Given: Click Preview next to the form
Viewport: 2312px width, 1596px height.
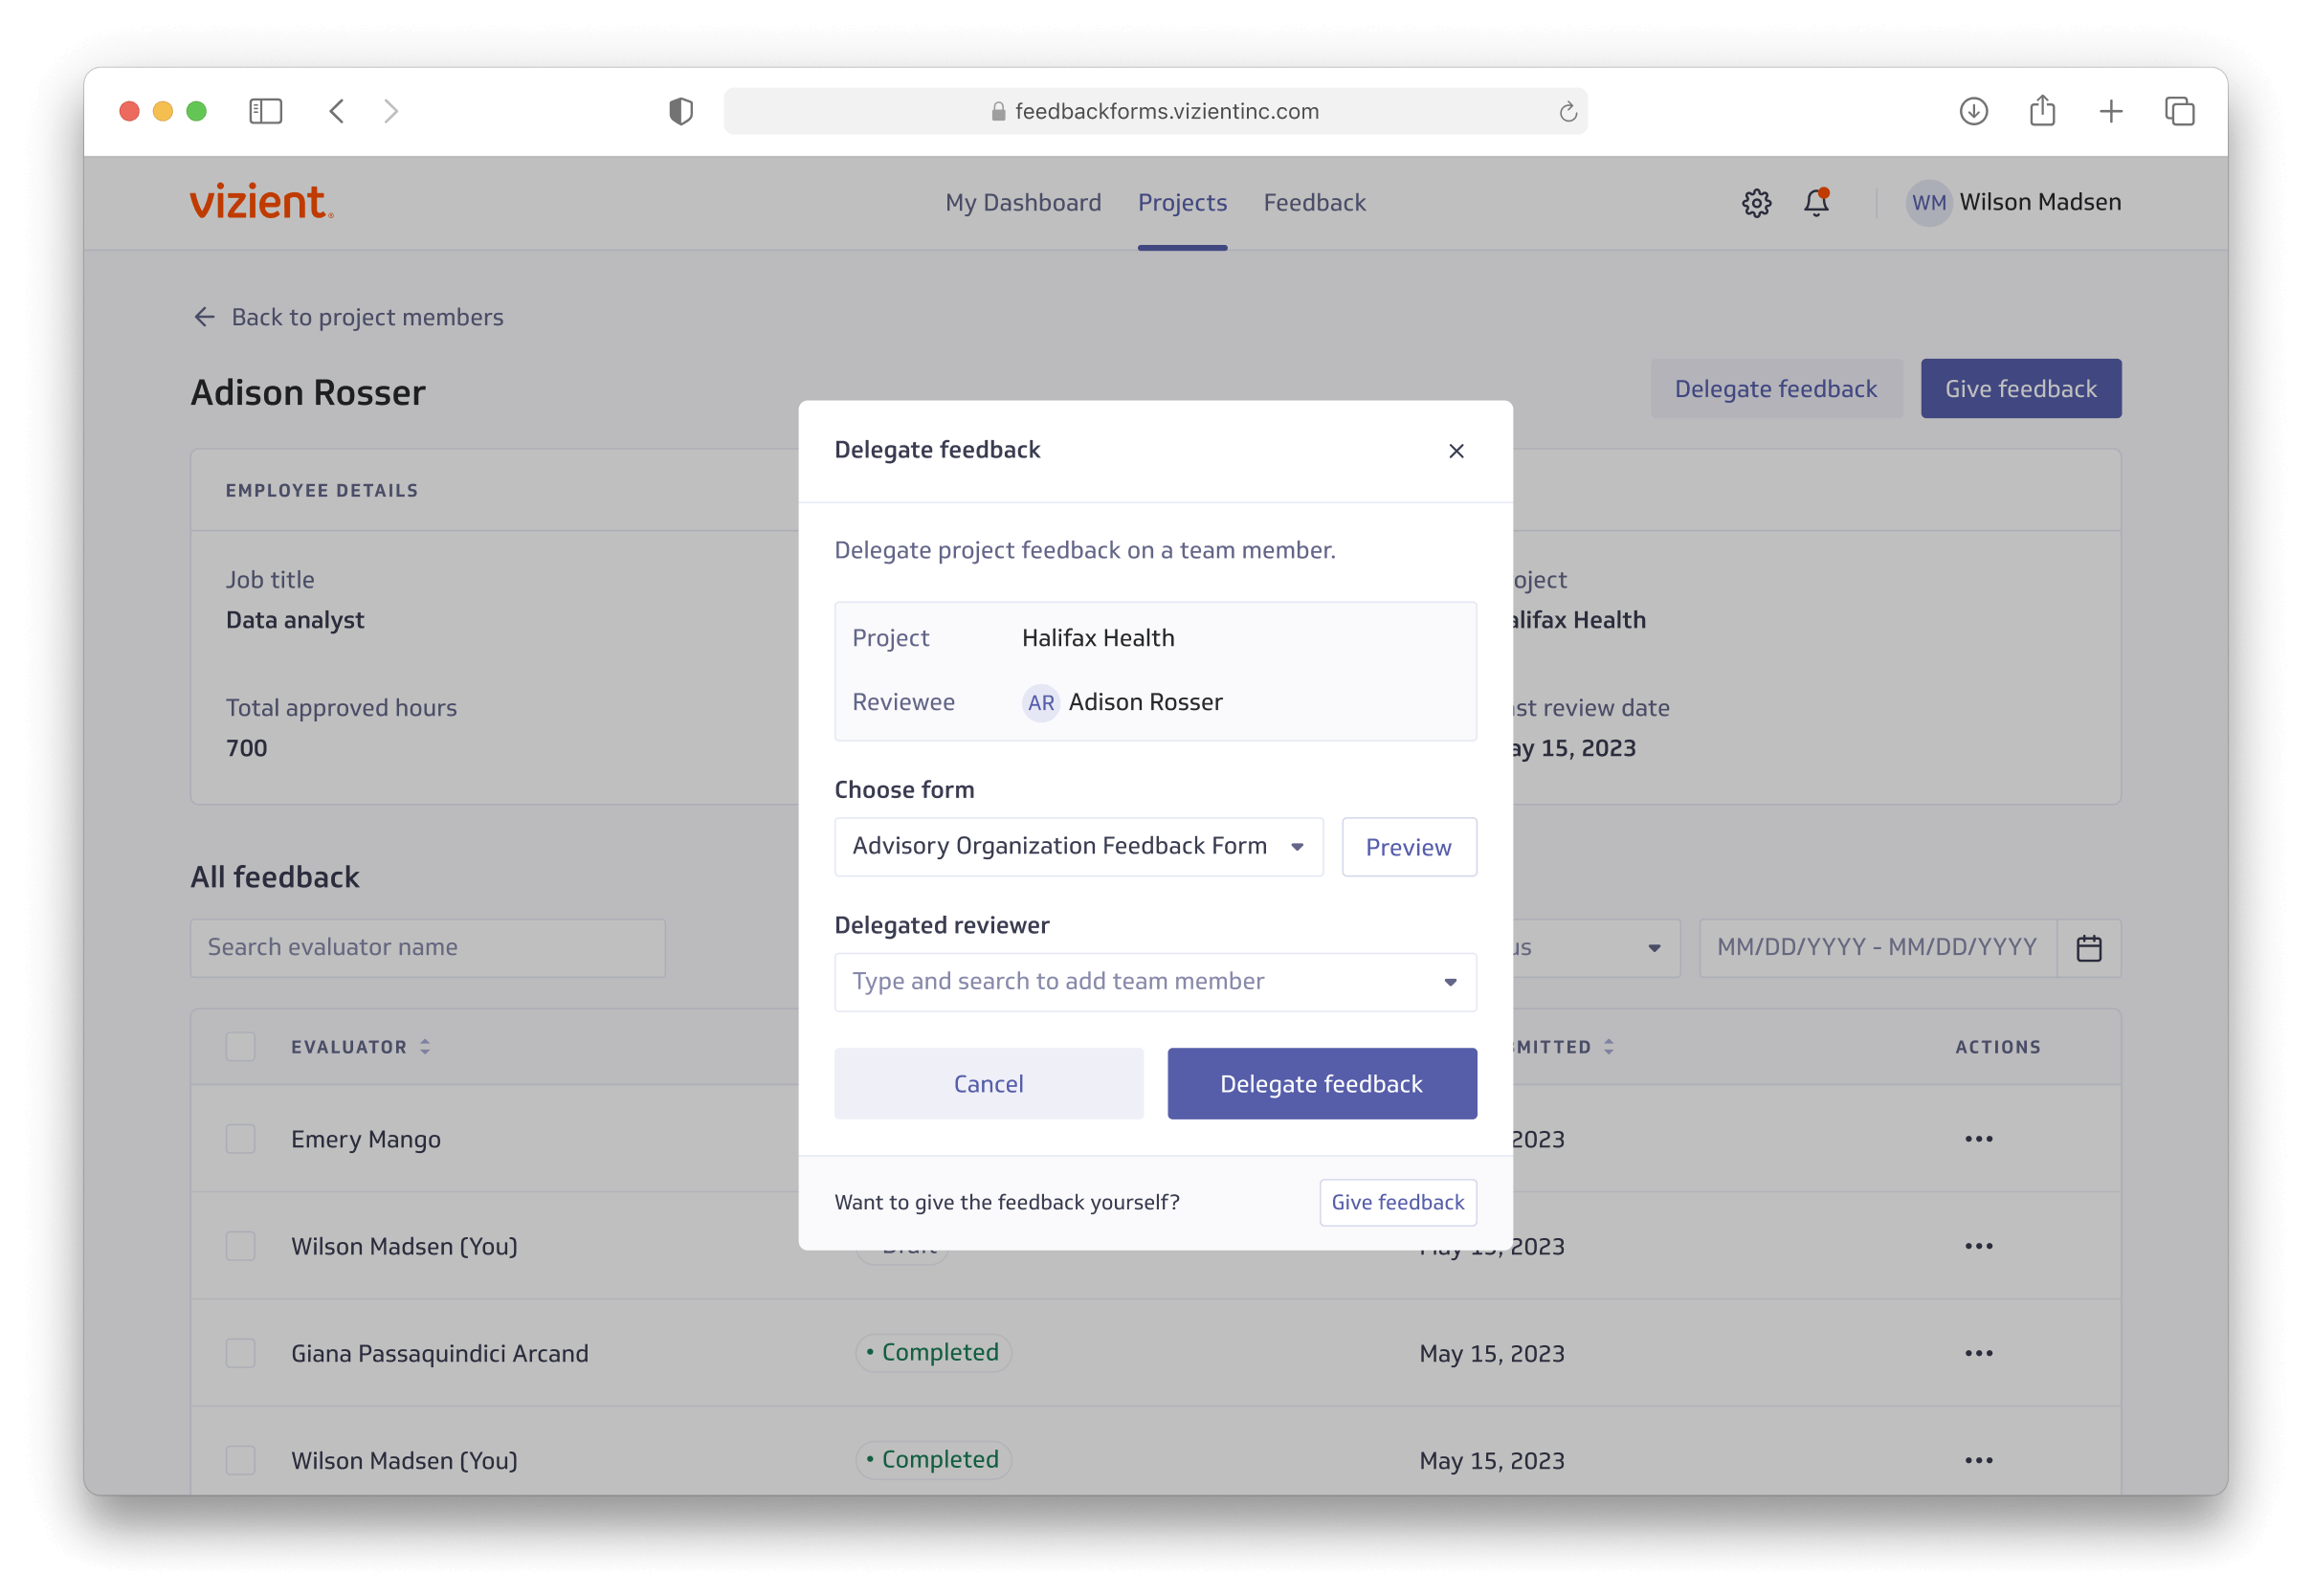Looking at the screenshot, I should [x=1408, y=847].
